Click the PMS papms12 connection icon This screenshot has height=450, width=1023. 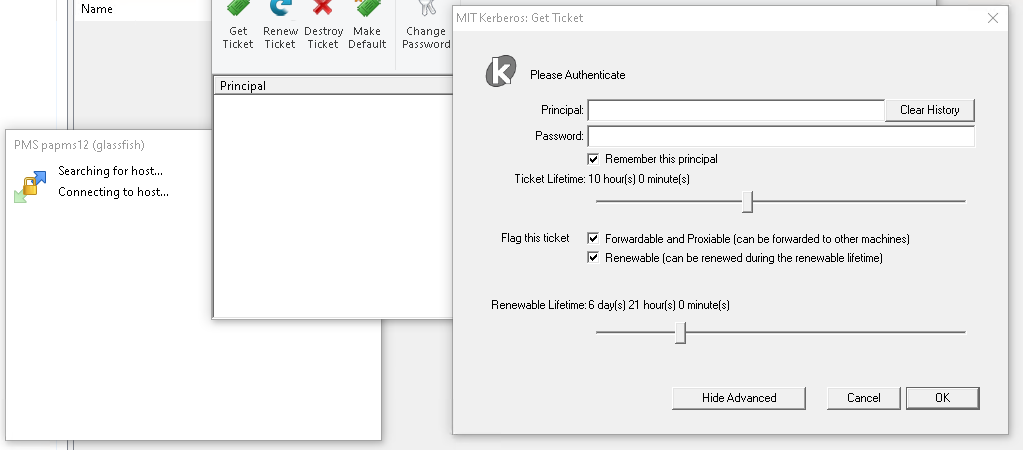[30, 186]
